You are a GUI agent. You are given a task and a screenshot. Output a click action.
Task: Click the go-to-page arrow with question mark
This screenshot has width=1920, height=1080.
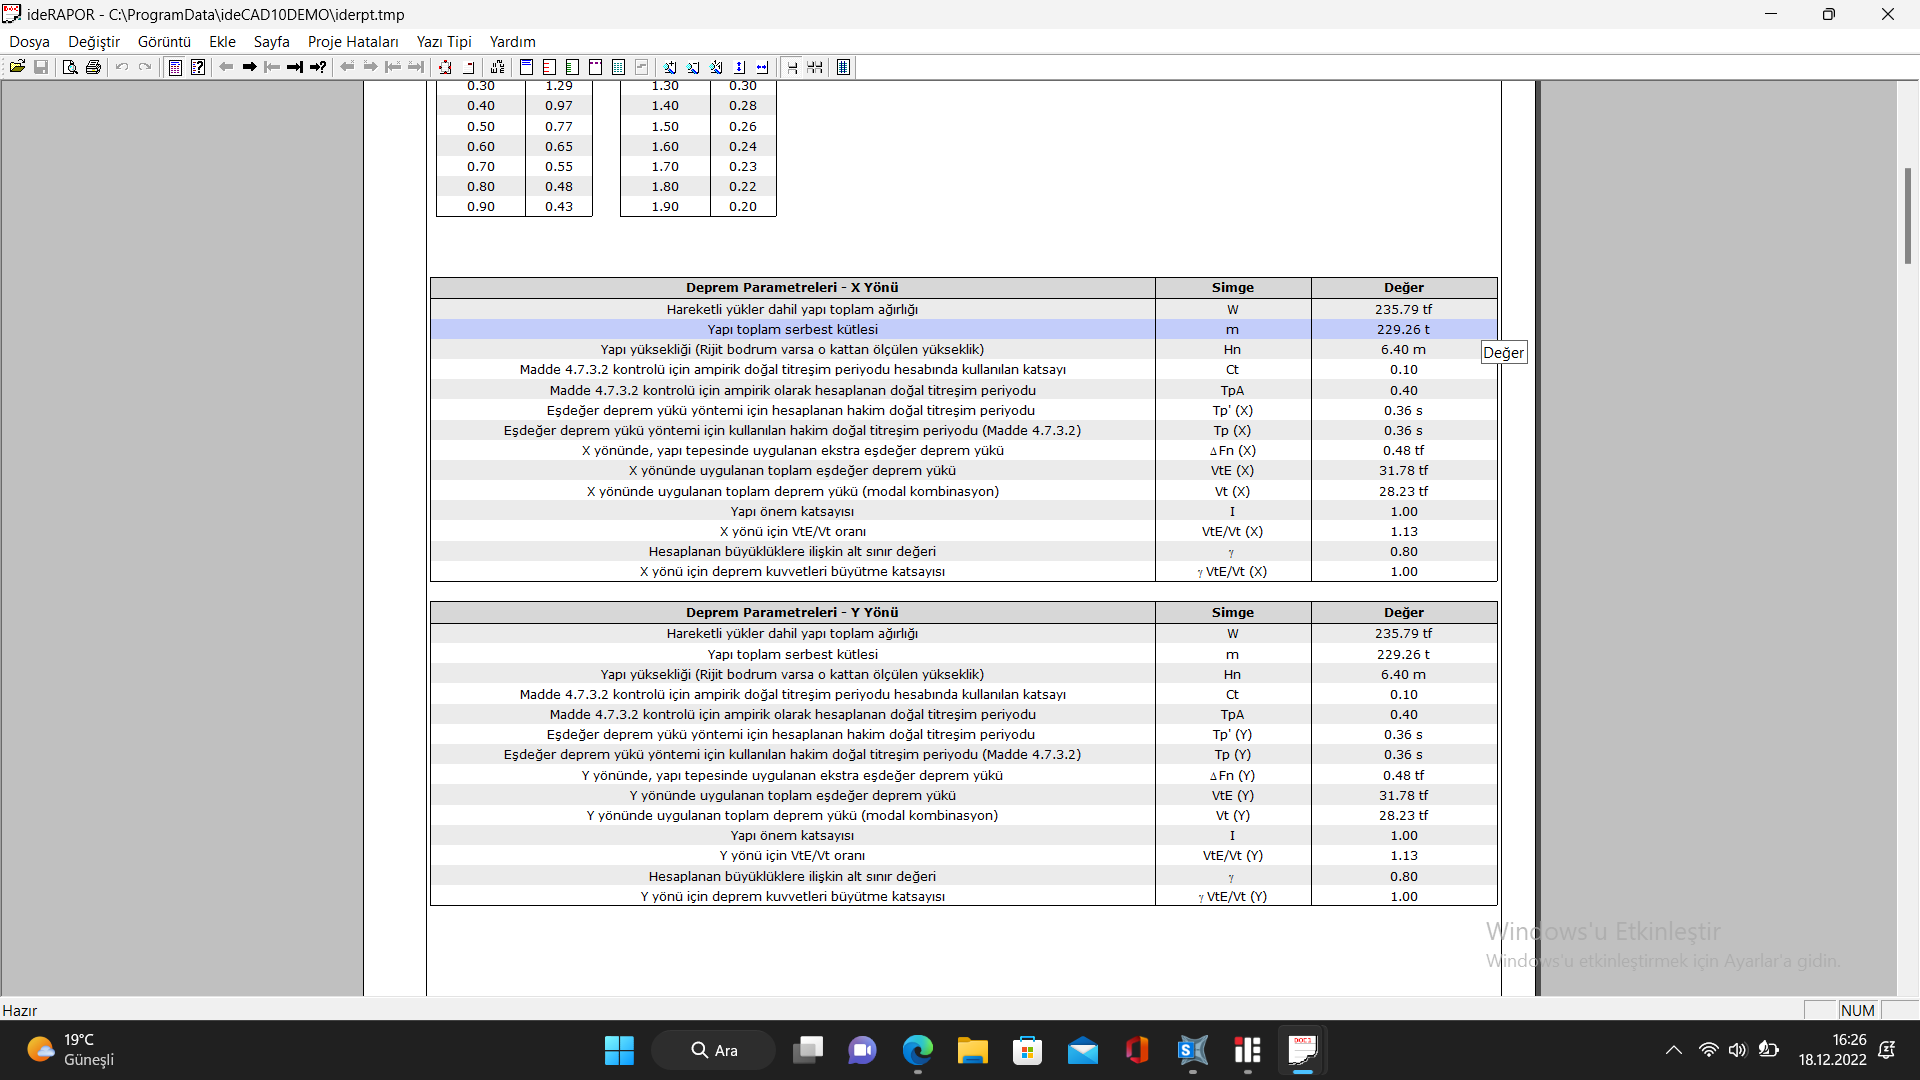point(318,67)
